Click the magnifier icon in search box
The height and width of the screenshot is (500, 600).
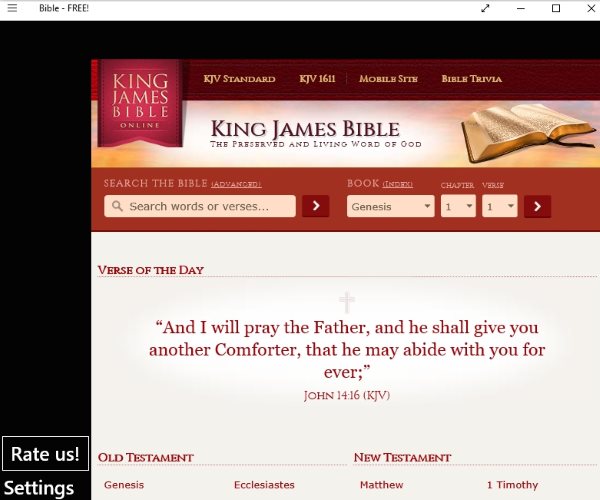coord(117,206)
